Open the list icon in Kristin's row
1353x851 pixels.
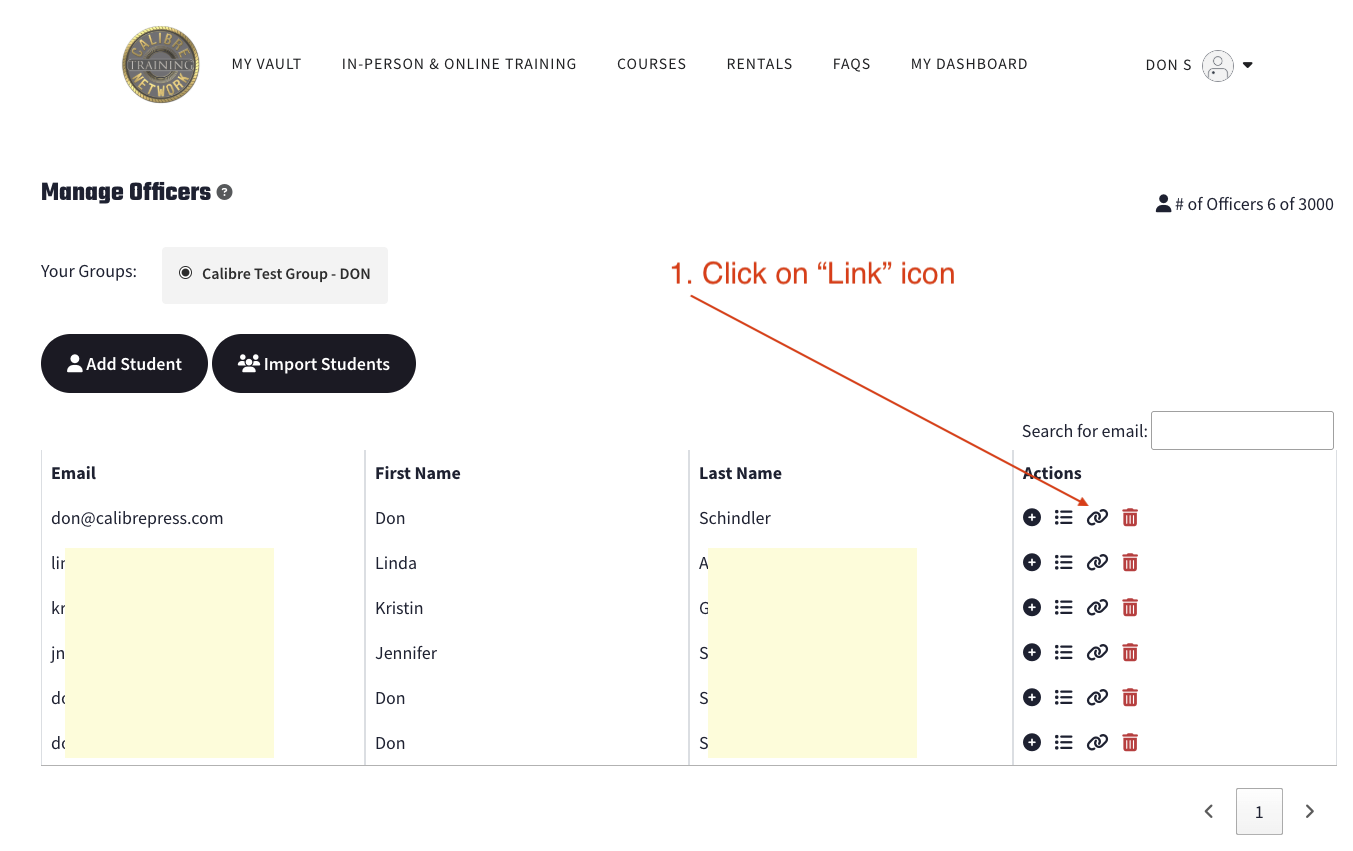tap(1064, 607)
